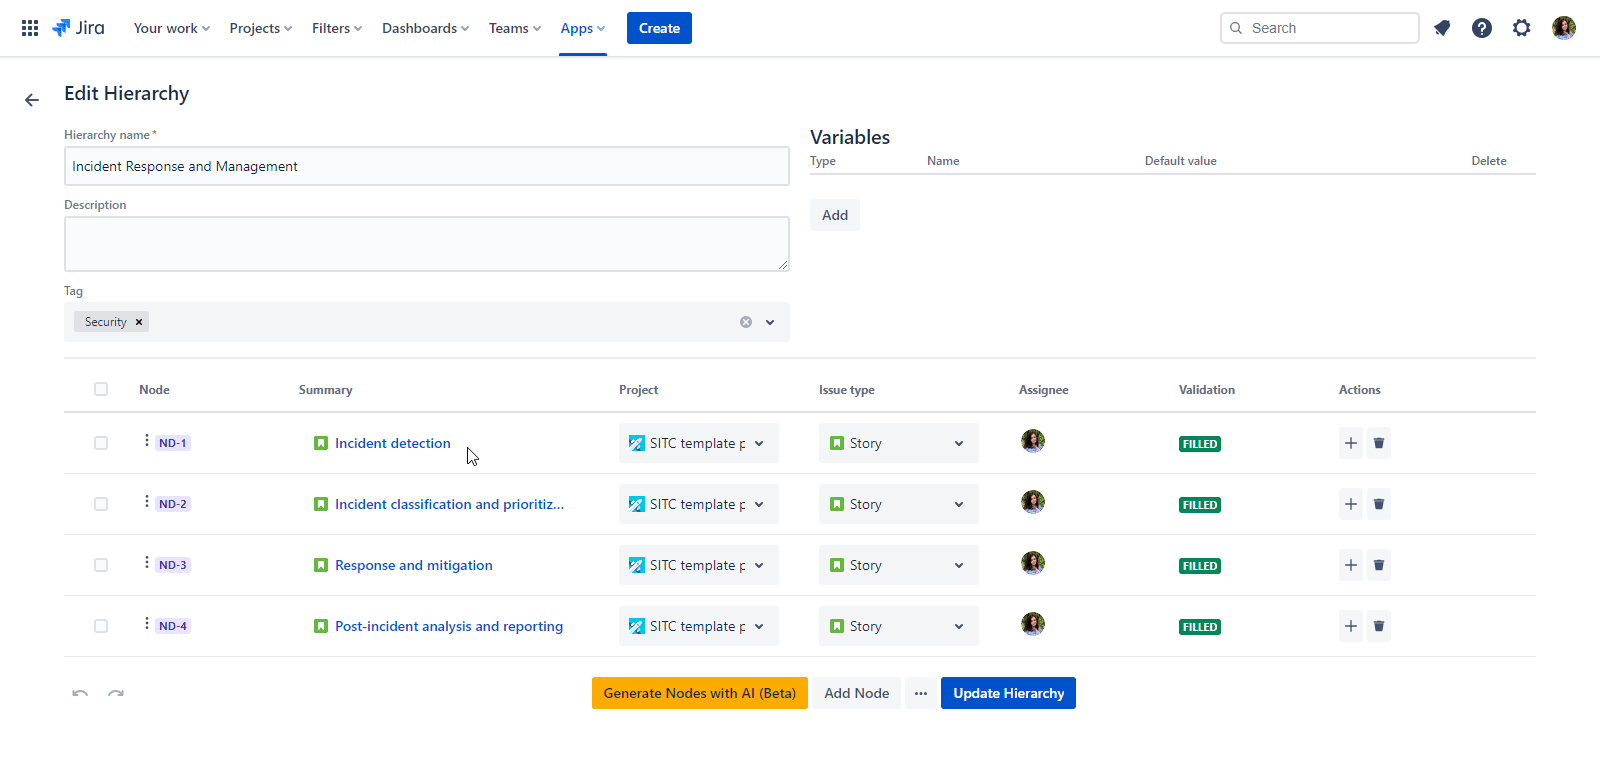
Task: Click Generate Nodes with AI (Beta)
Action: (699, 693)
